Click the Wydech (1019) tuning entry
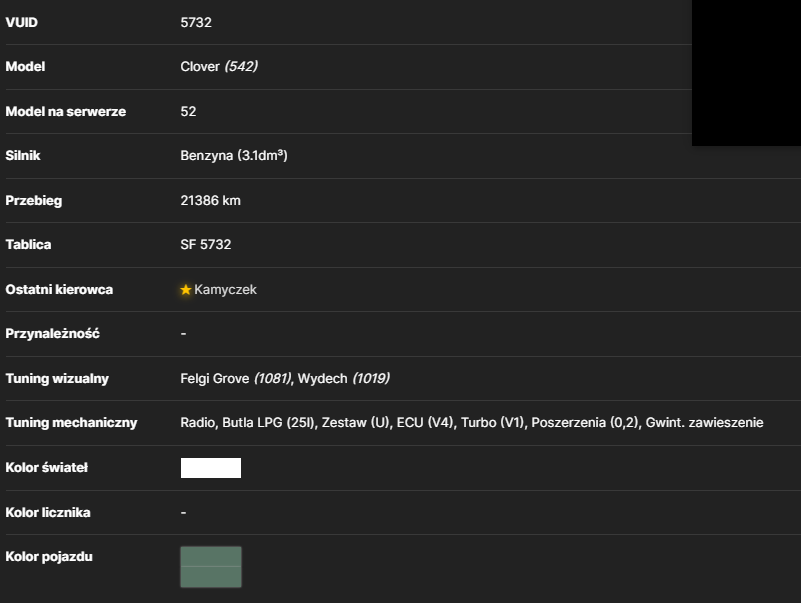Screen dimensions: 801x603 coord(344,378)
